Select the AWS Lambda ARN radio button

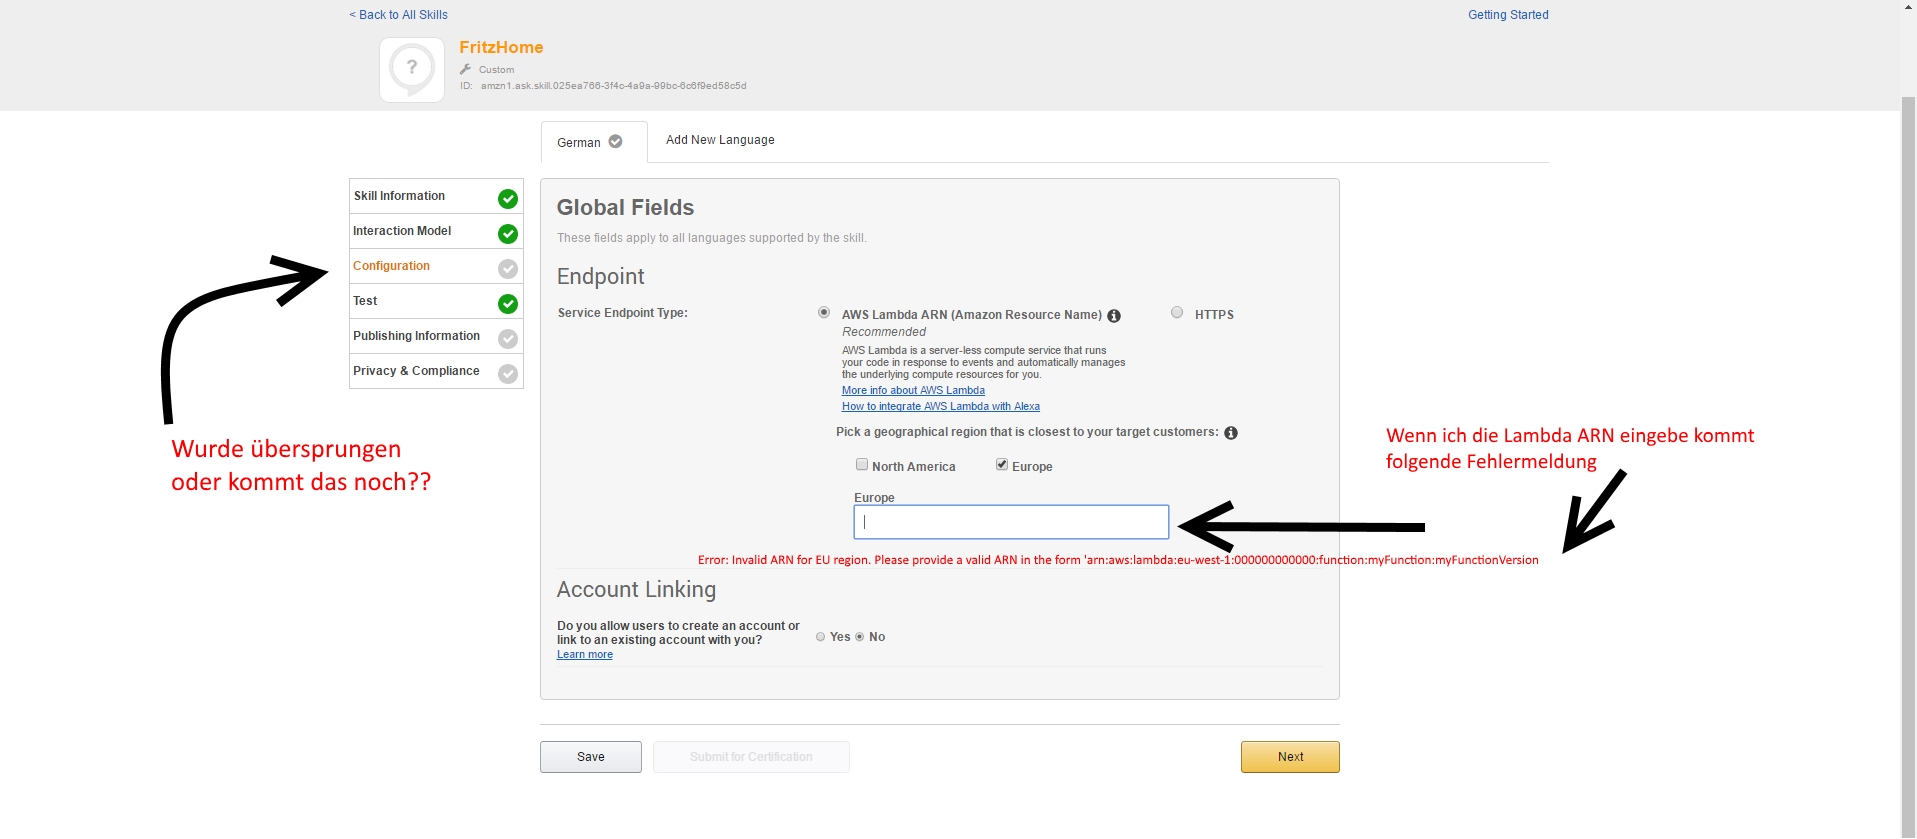click(824, 313)
